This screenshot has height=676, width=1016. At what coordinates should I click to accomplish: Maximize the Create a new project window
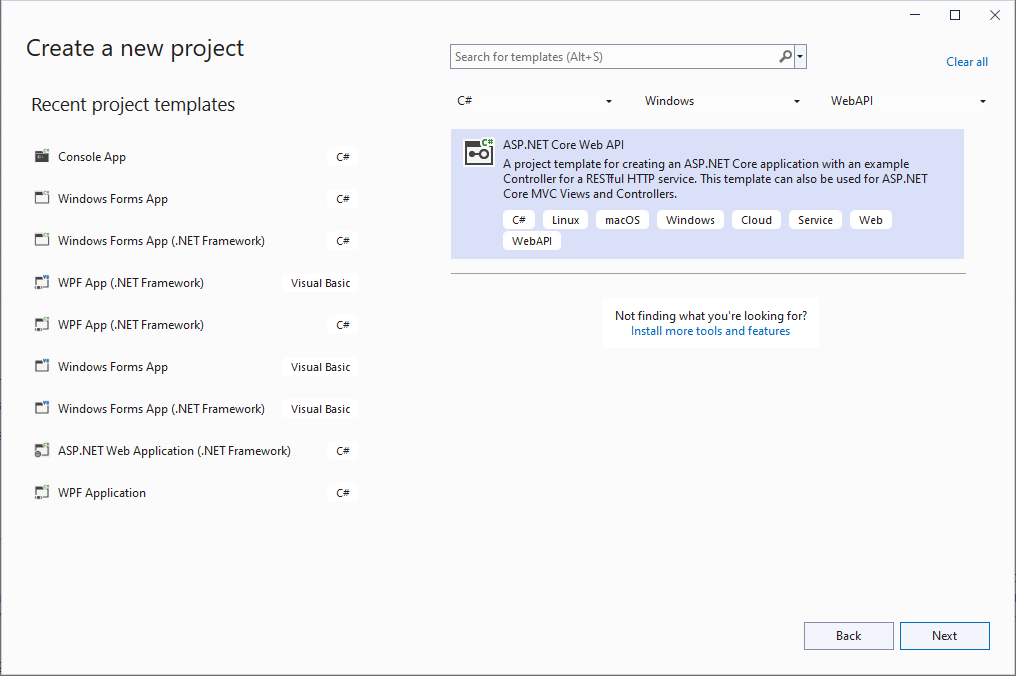(x=954, y=15)
